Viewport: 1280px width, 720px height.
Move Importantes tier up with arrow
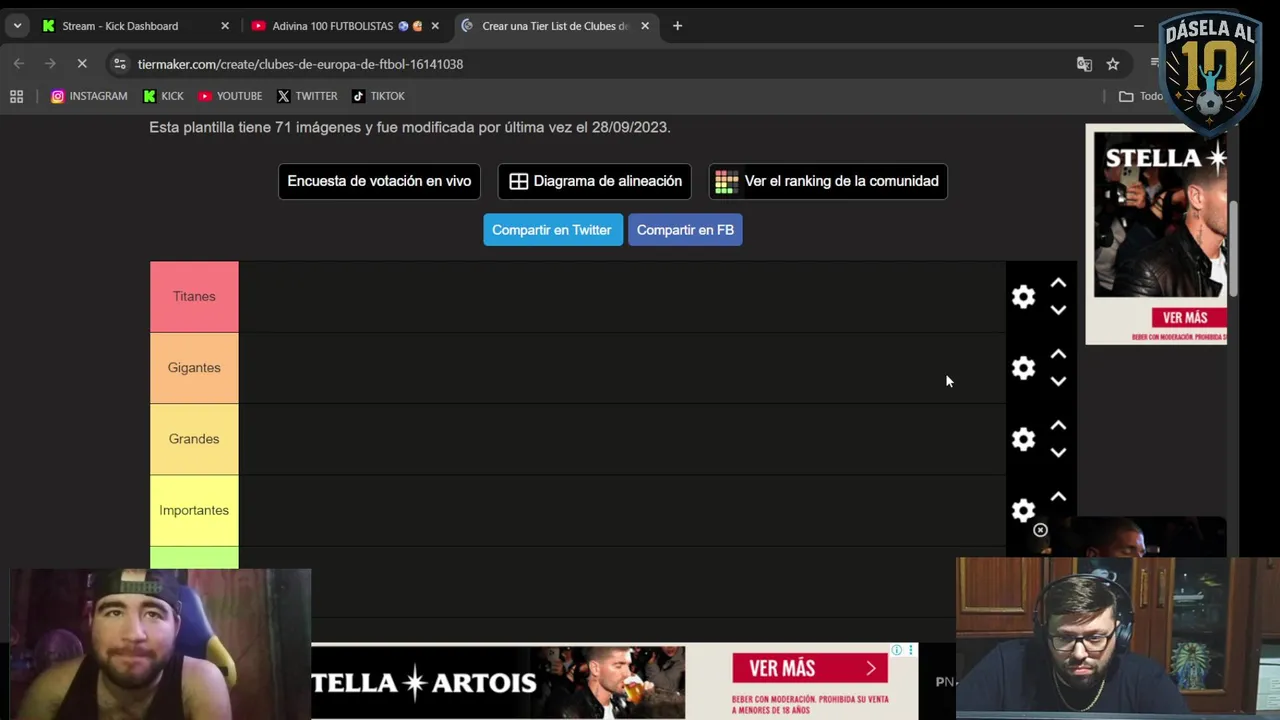click(1058, 497)
